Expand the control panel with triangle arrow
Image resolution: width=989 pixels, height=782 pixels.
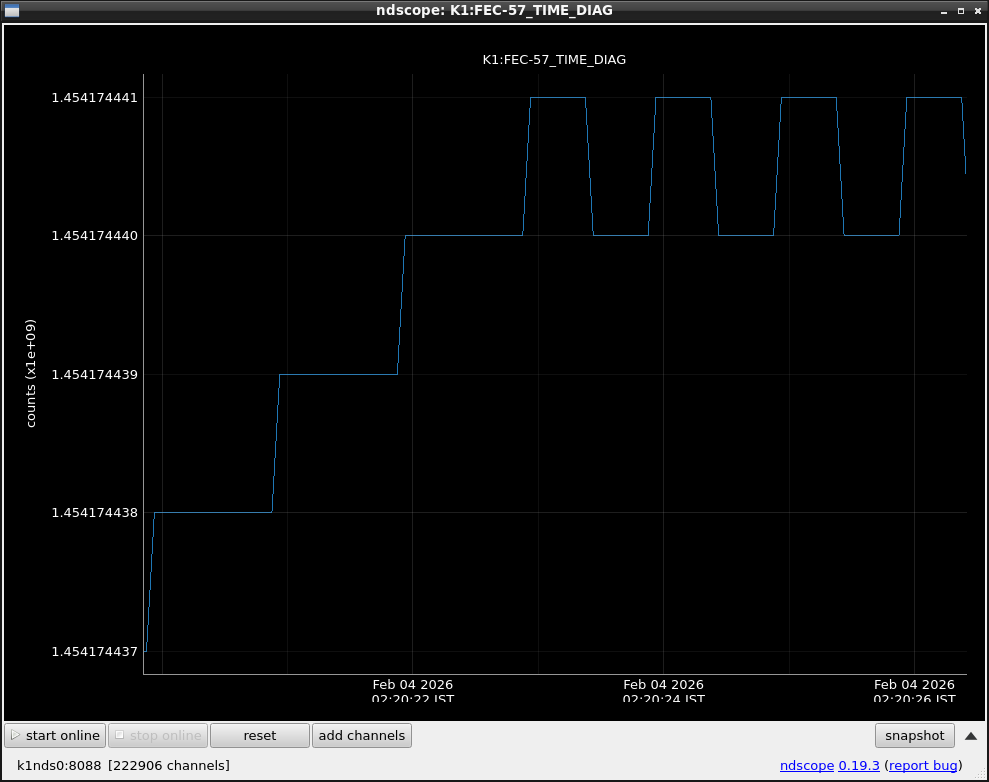[970, 736]
